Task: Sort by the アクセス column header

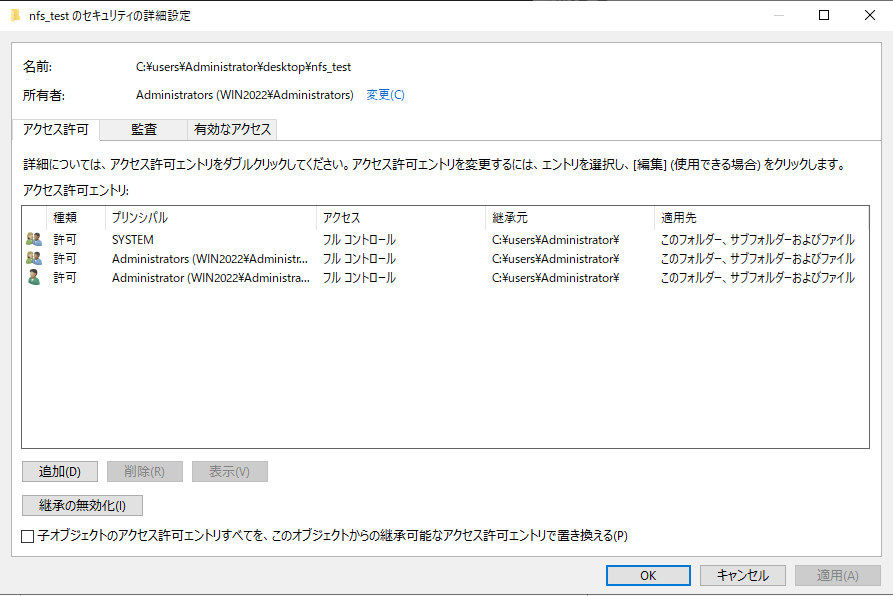Action: point(400,217)
